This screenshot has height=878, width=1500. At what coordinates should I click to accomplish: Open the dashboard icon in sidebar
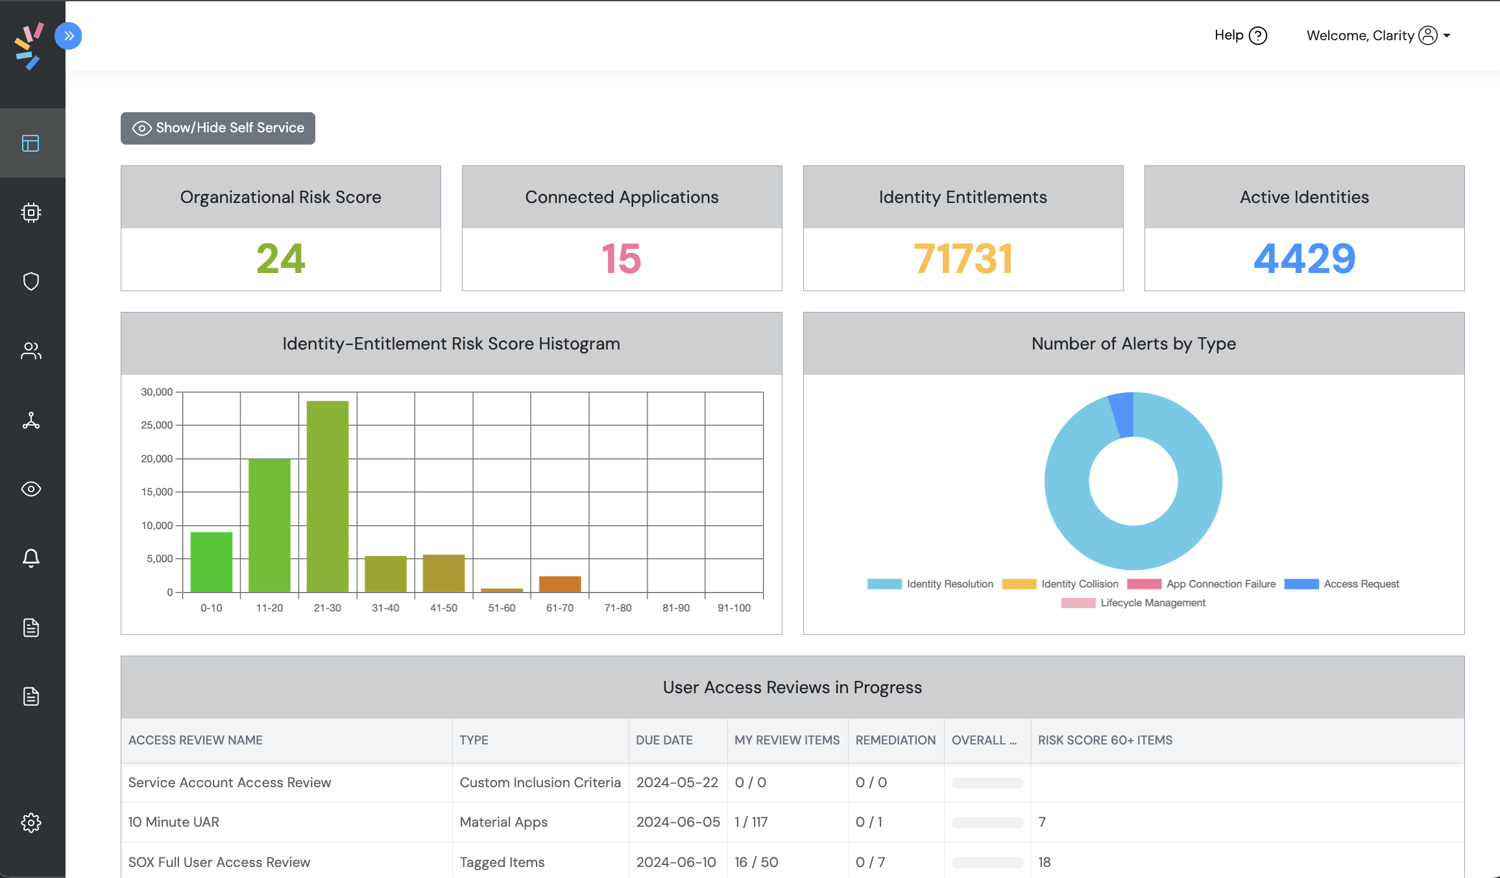[31, 143]
